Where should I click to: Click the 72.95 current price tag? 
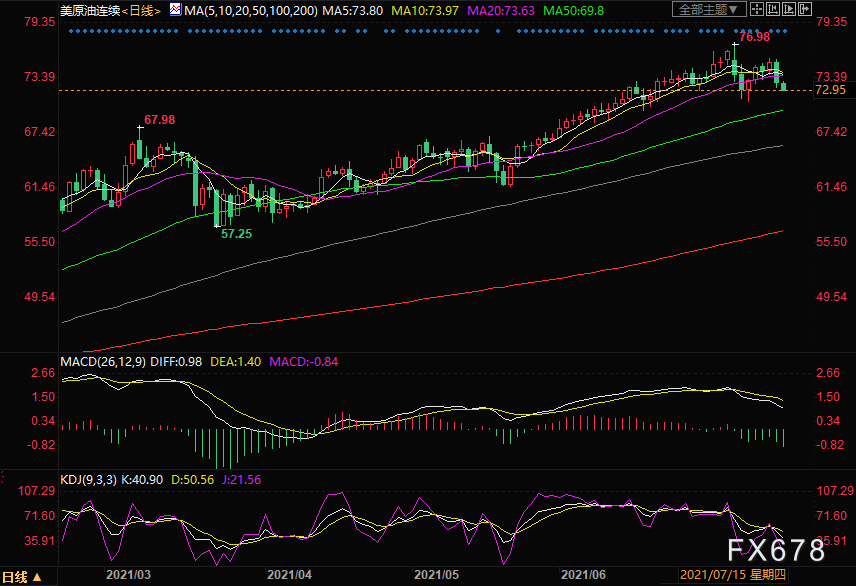pos(831,90)
